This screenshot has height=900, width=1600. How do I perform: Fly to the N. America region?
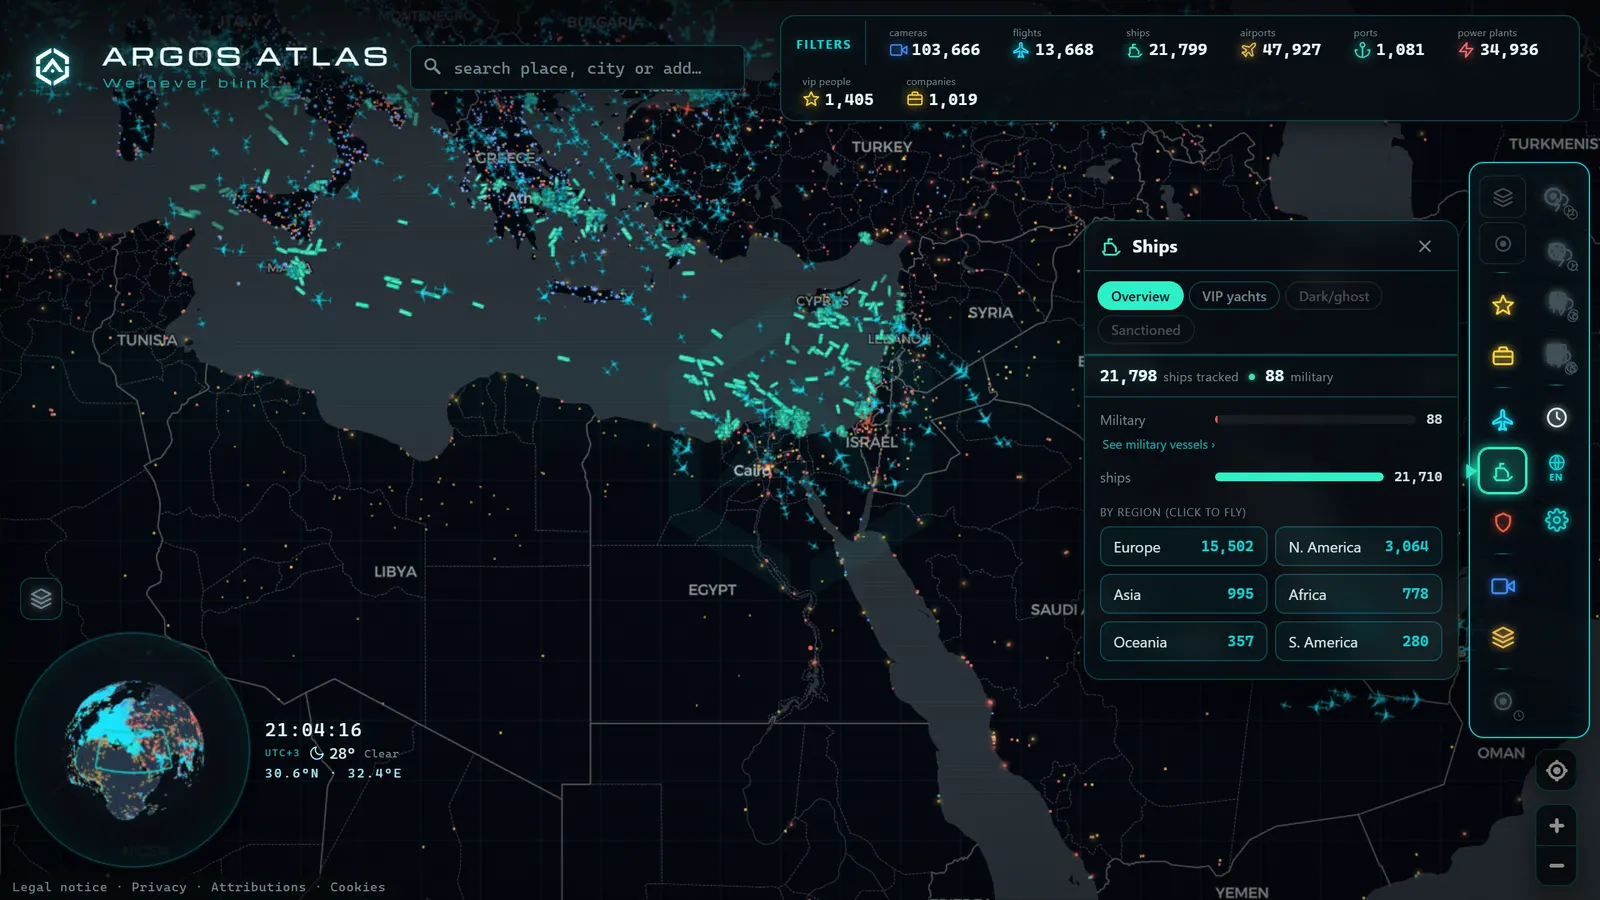1358,547
